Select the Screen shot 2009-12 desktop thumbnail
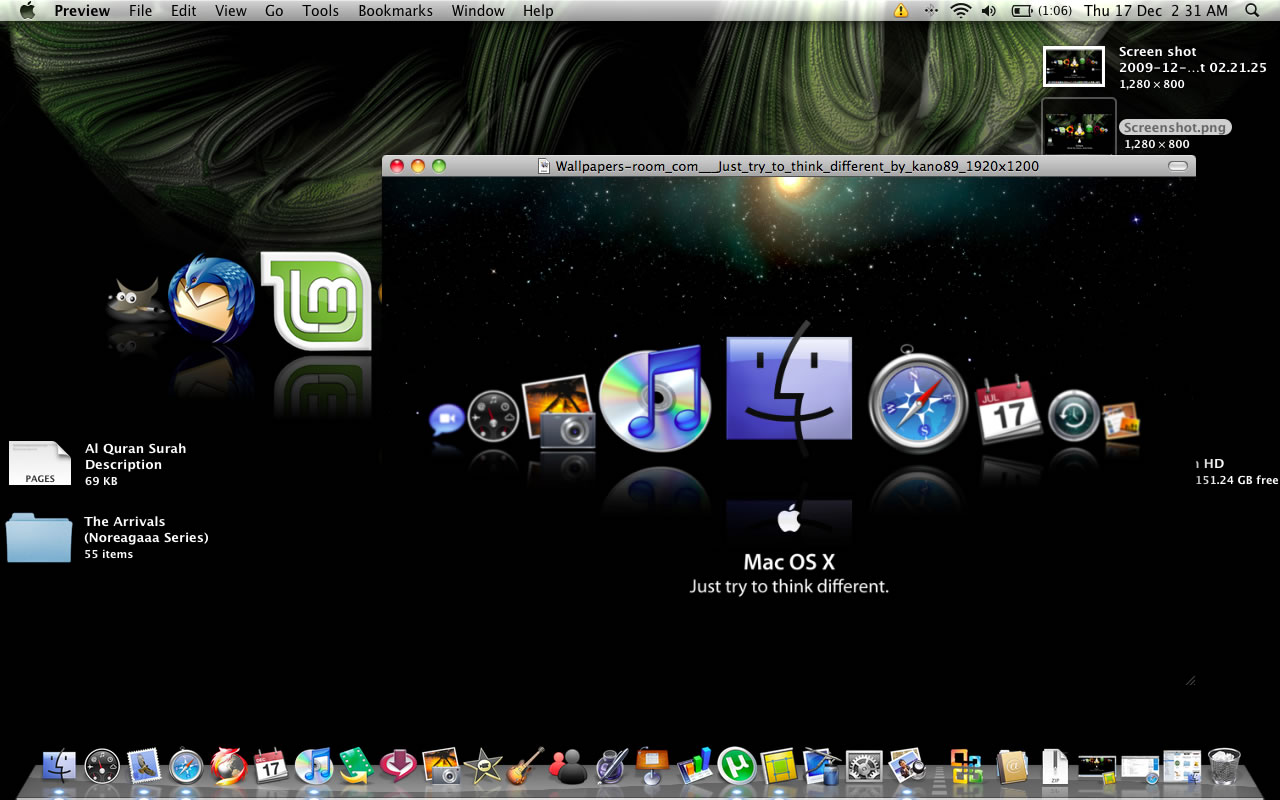This screenshot has height=800, width=1280. (1074, 66)
